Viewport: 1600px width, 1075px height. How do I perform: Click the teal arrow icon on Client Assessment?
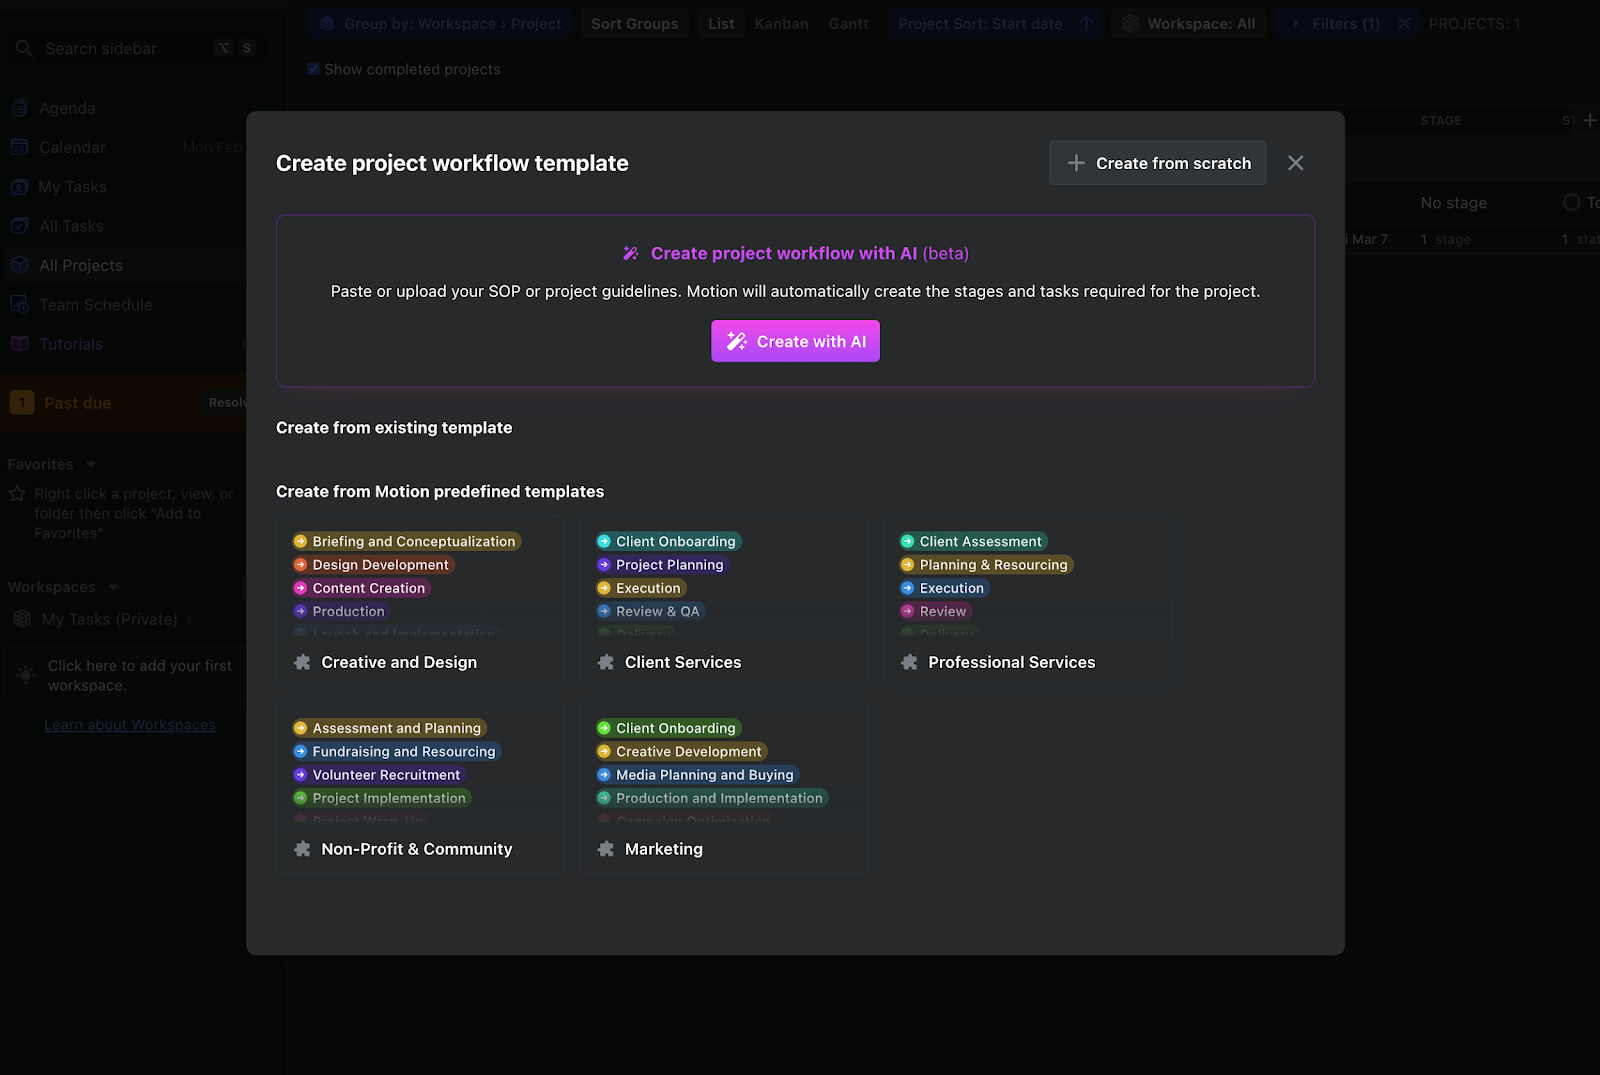[908, 542]
